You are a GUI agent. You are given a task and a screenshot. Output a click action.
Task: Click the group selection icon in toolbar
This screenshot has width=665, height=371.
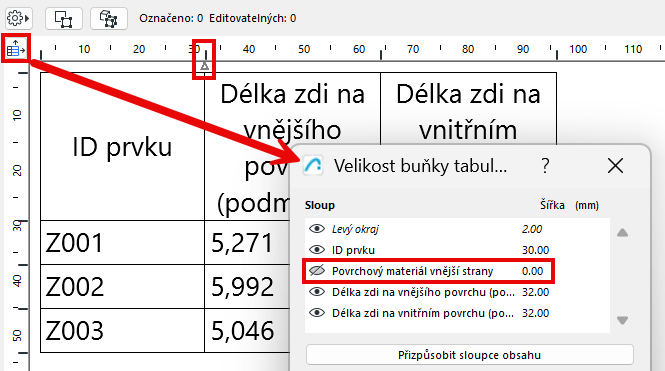coord(109,19)
